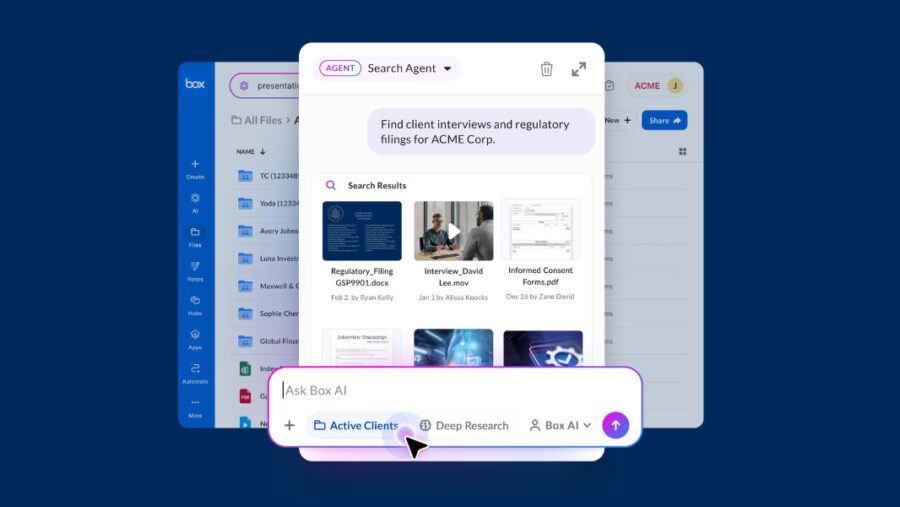Open More options in the sidebar
Screen dimensions: 900x507
pyautogui.click(x=195, y=408)
